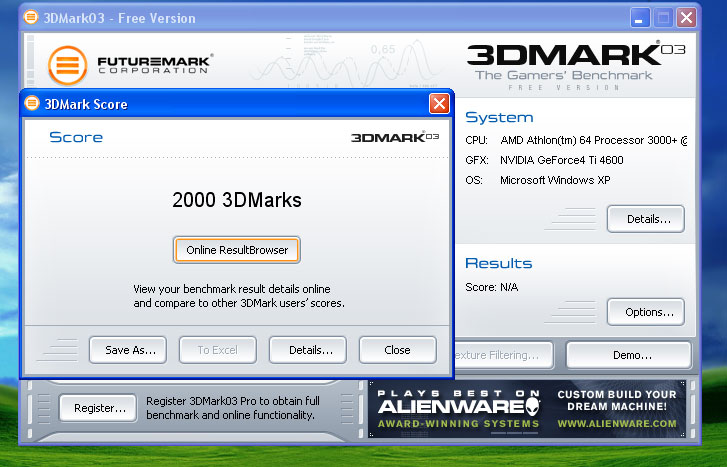727x467 pixels.
Task: Minimize the 3DMark03 main window
Action: [x=641, y=18]
